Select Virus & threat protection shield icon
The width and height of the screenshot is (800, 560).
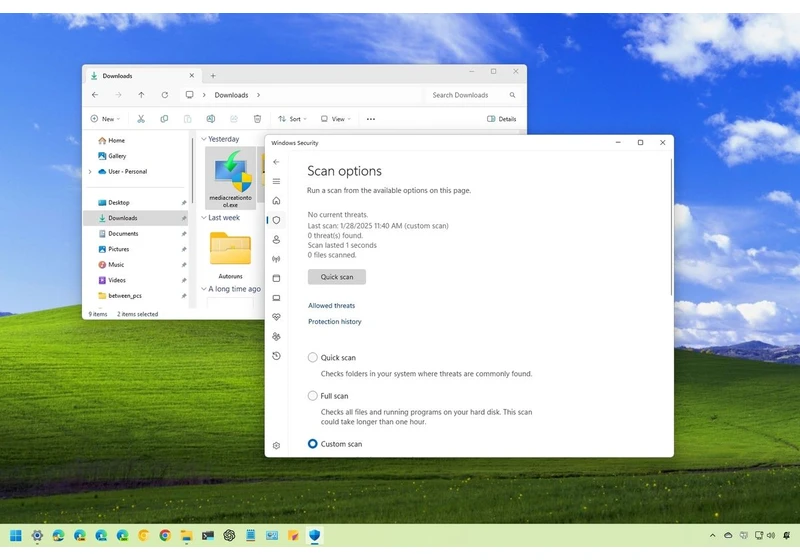[276, 220]
